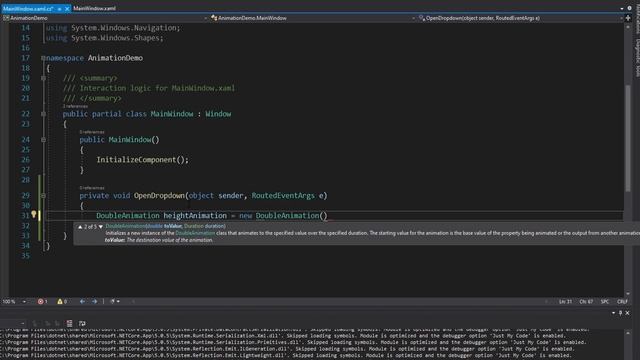Open output window position dropdown arrow

[x=613, y=313]
